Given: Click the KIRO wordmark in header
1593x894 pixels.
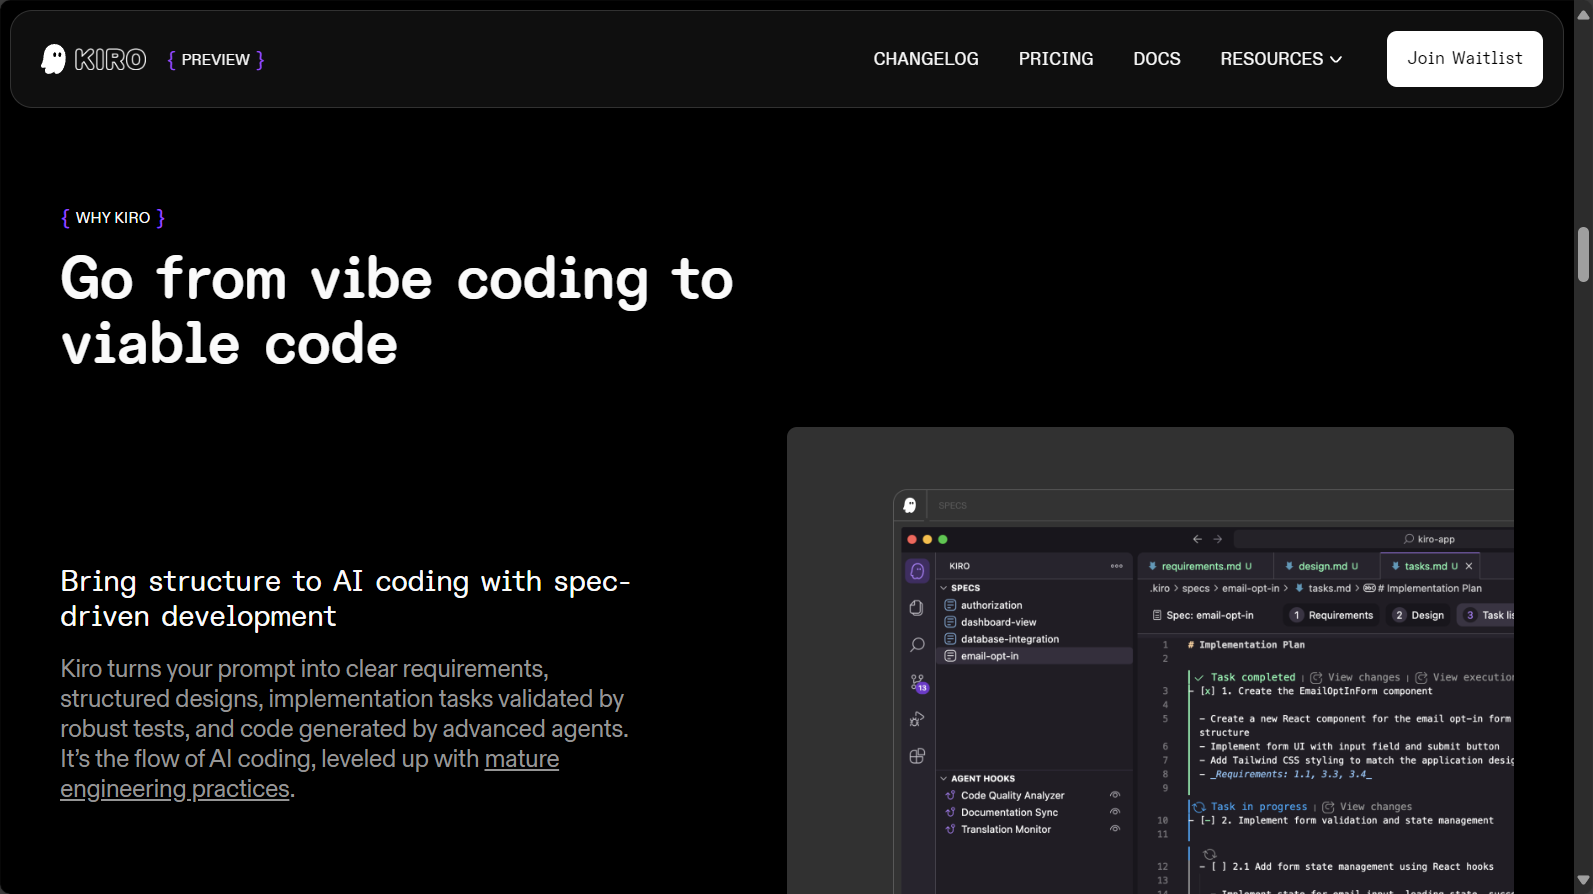Looking at the screenshot, I should 110,59.
